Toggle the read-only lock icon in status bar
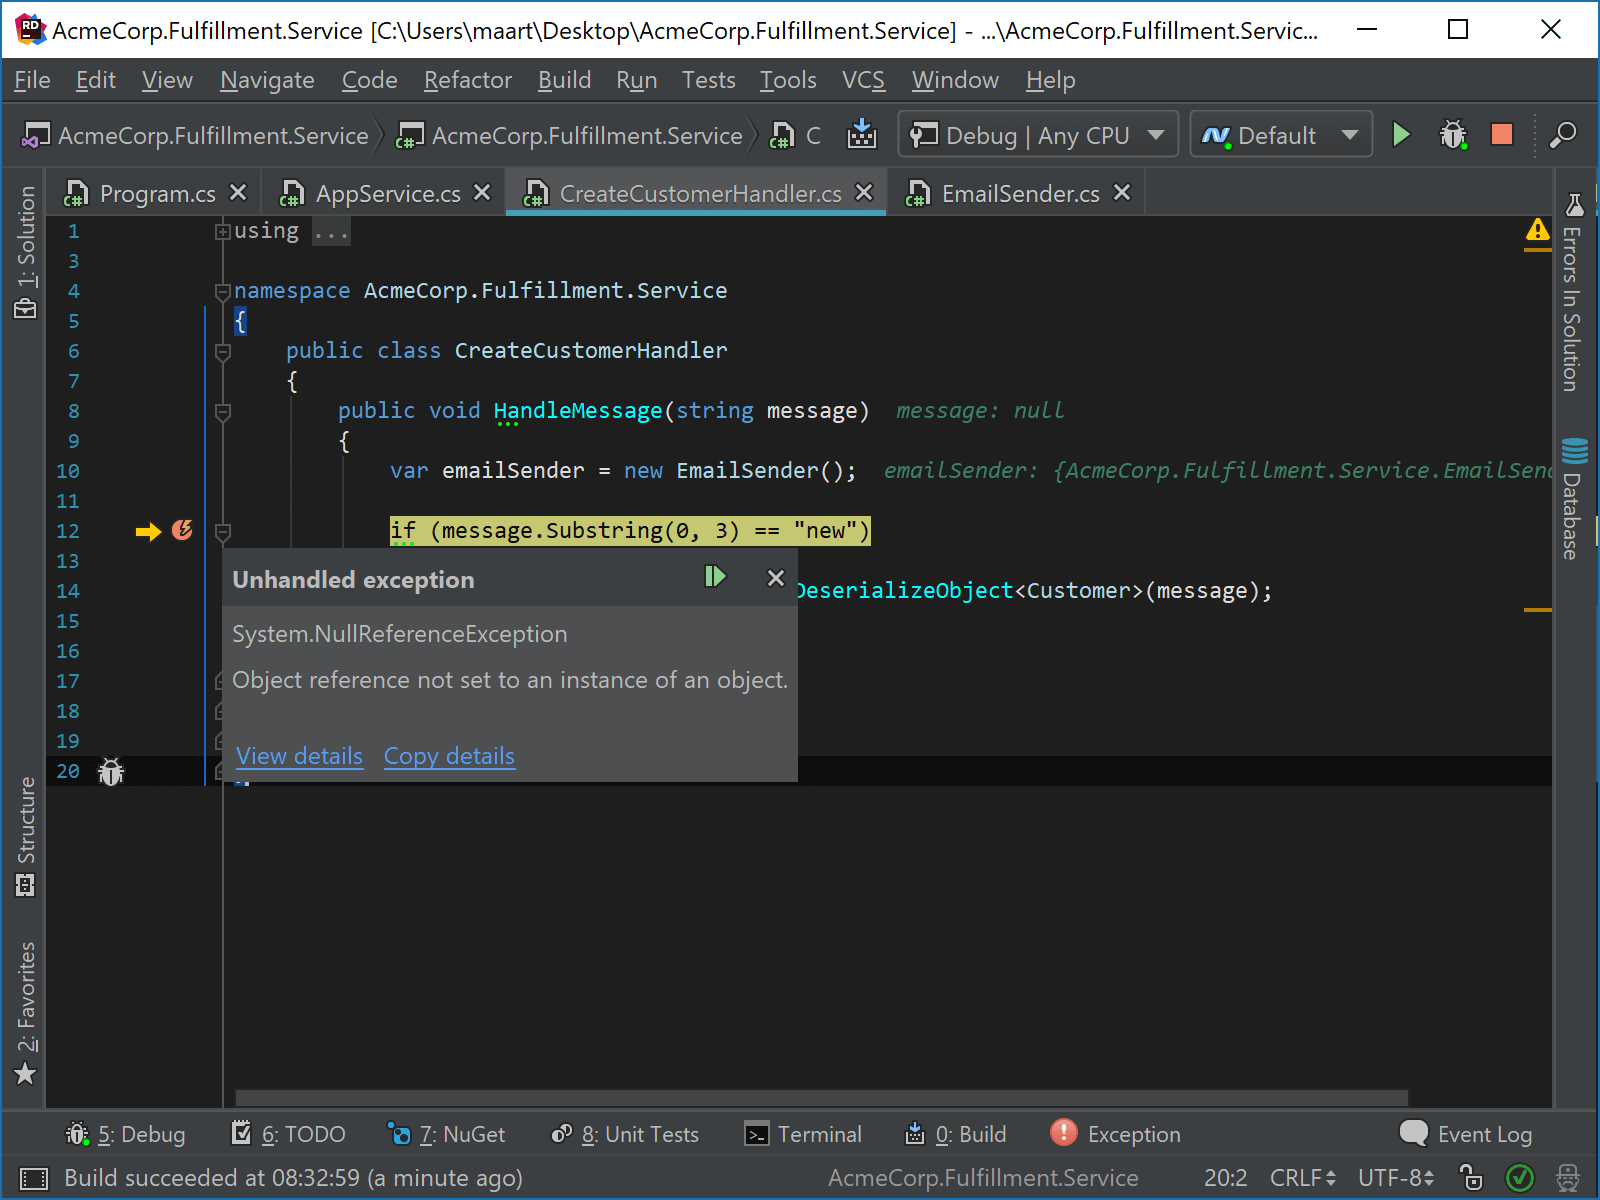 [x=1470, y=1178]
